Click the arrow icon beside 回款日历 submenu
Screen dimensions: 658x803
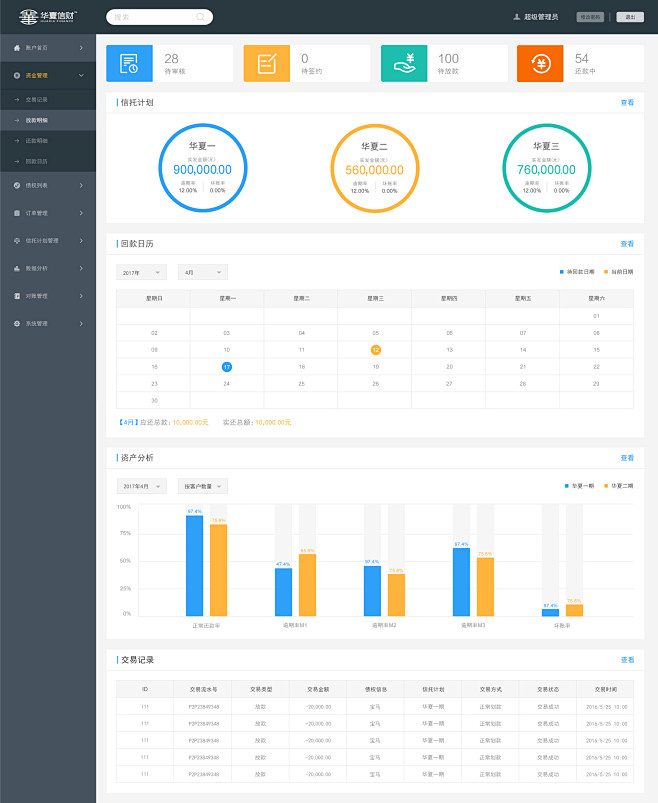click(17, 161)
